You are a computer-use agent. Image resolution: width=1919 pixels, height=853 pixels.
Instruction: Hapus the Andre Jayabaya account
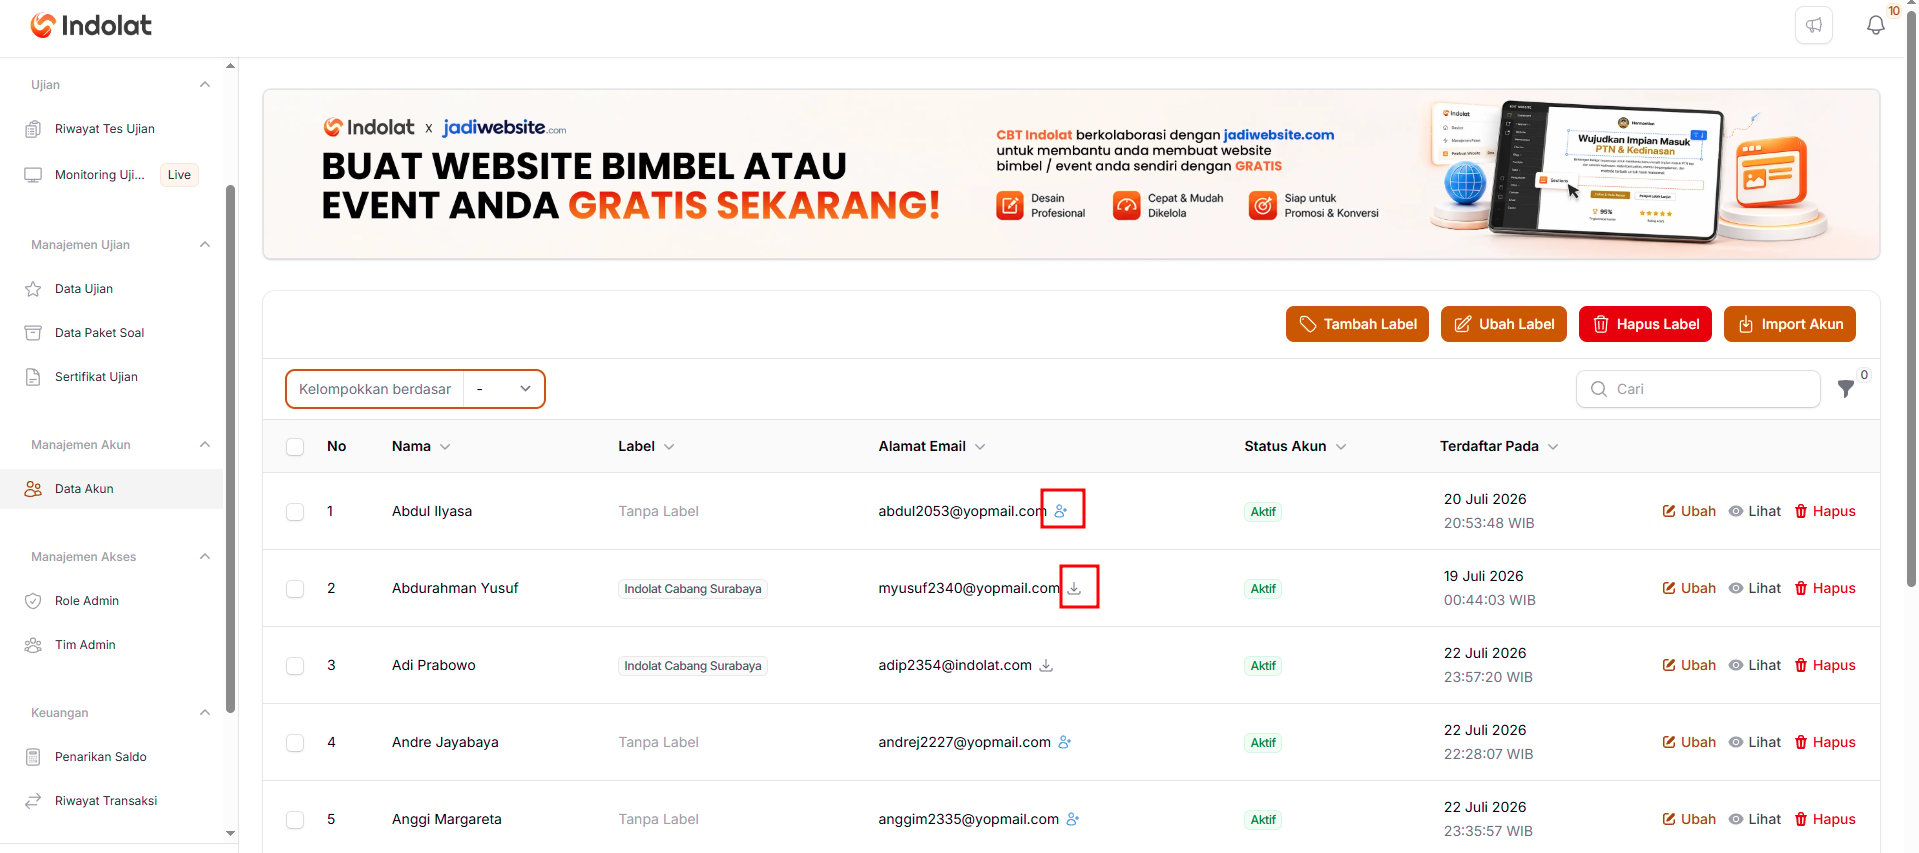[1825, 742]
